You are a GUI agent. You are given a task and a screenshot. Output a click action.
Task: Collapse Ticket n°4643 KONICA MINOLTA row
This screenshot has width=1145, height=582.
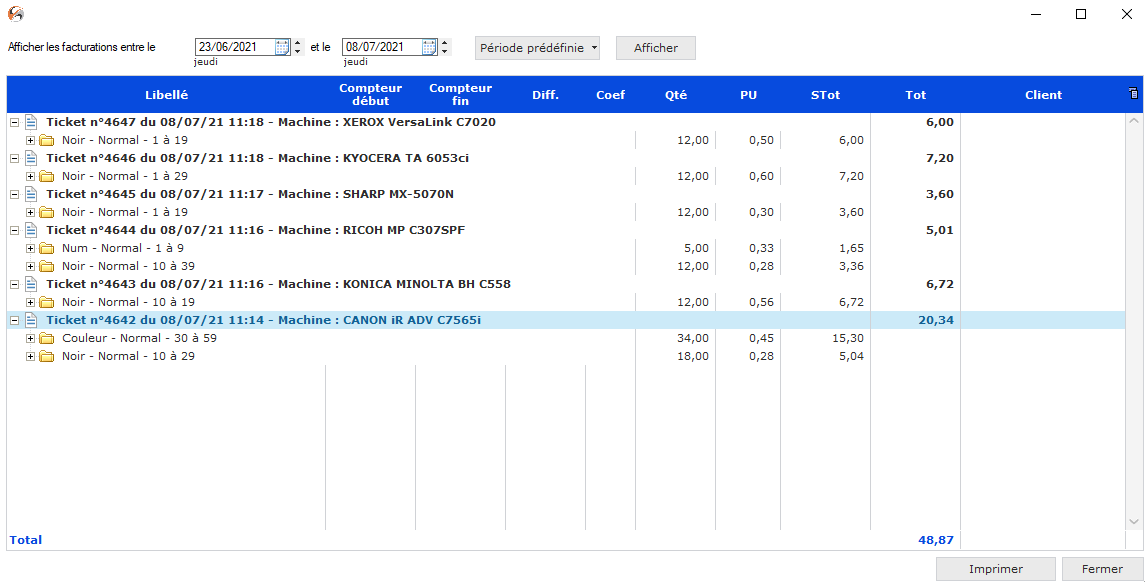(x=14, y=285)
